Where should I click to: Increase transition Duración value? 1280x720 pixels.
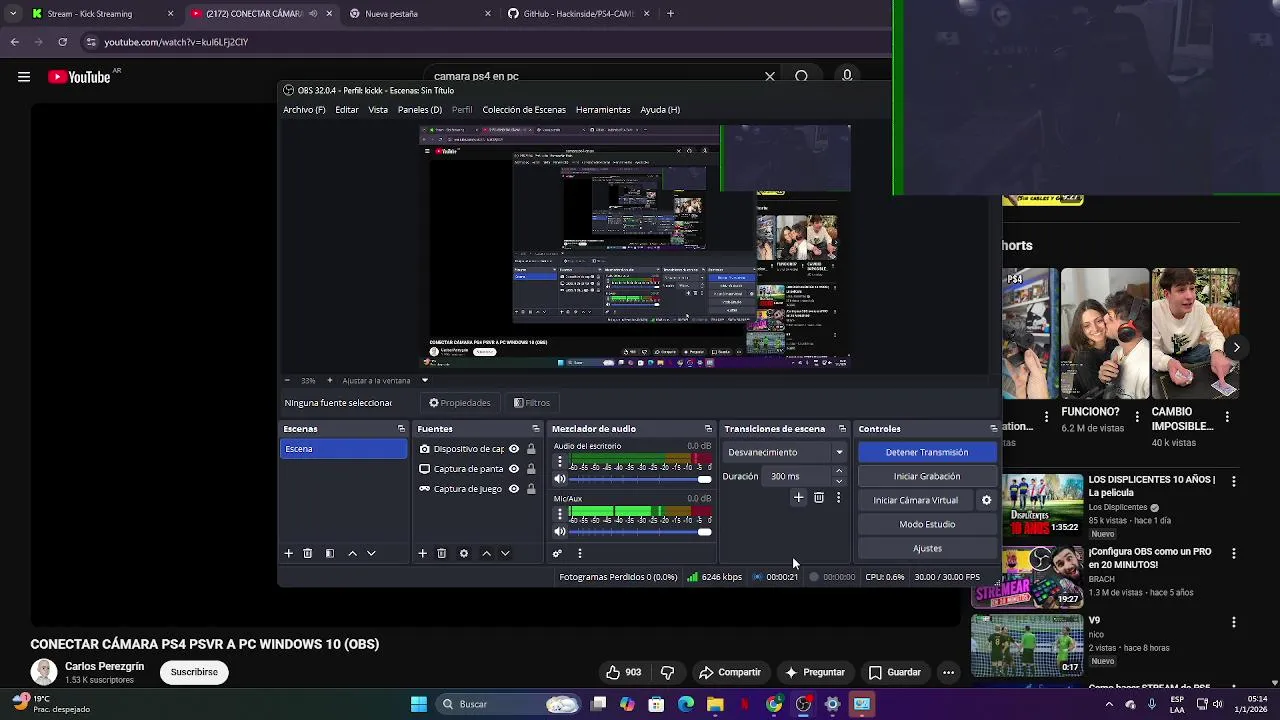(838, 471)
